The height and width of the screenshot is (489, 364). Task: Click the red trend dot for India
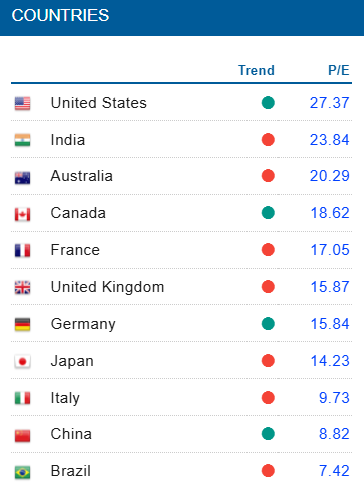(x=268, y=140)
